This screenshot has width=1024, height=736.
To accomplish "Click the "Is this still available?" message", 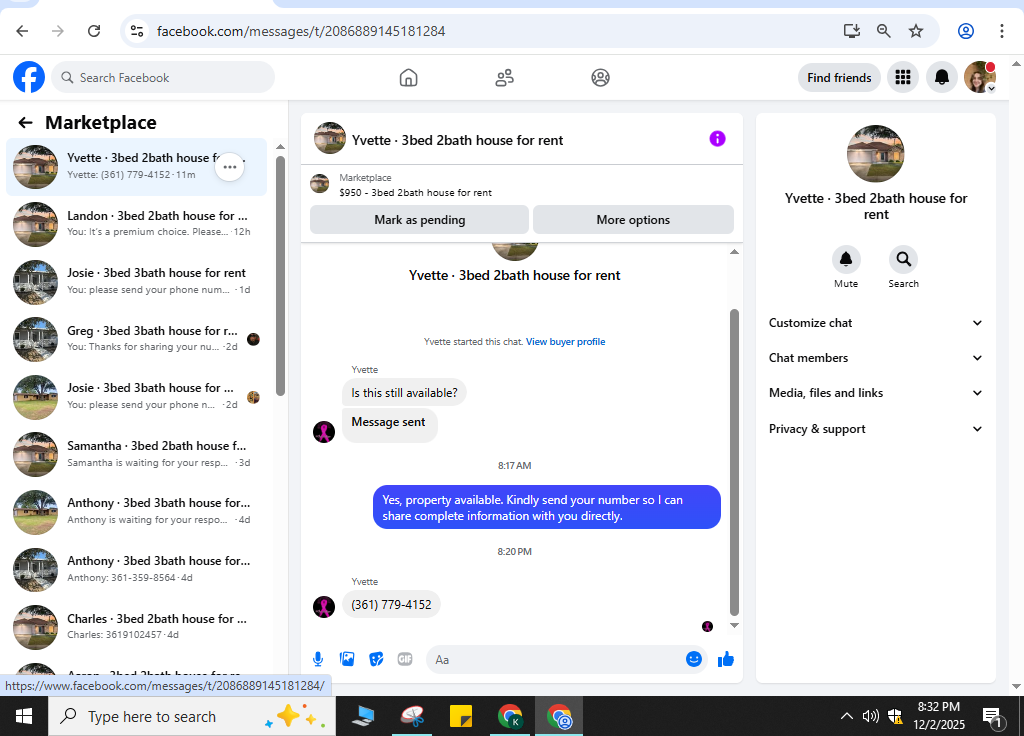I will click(404, 392).
